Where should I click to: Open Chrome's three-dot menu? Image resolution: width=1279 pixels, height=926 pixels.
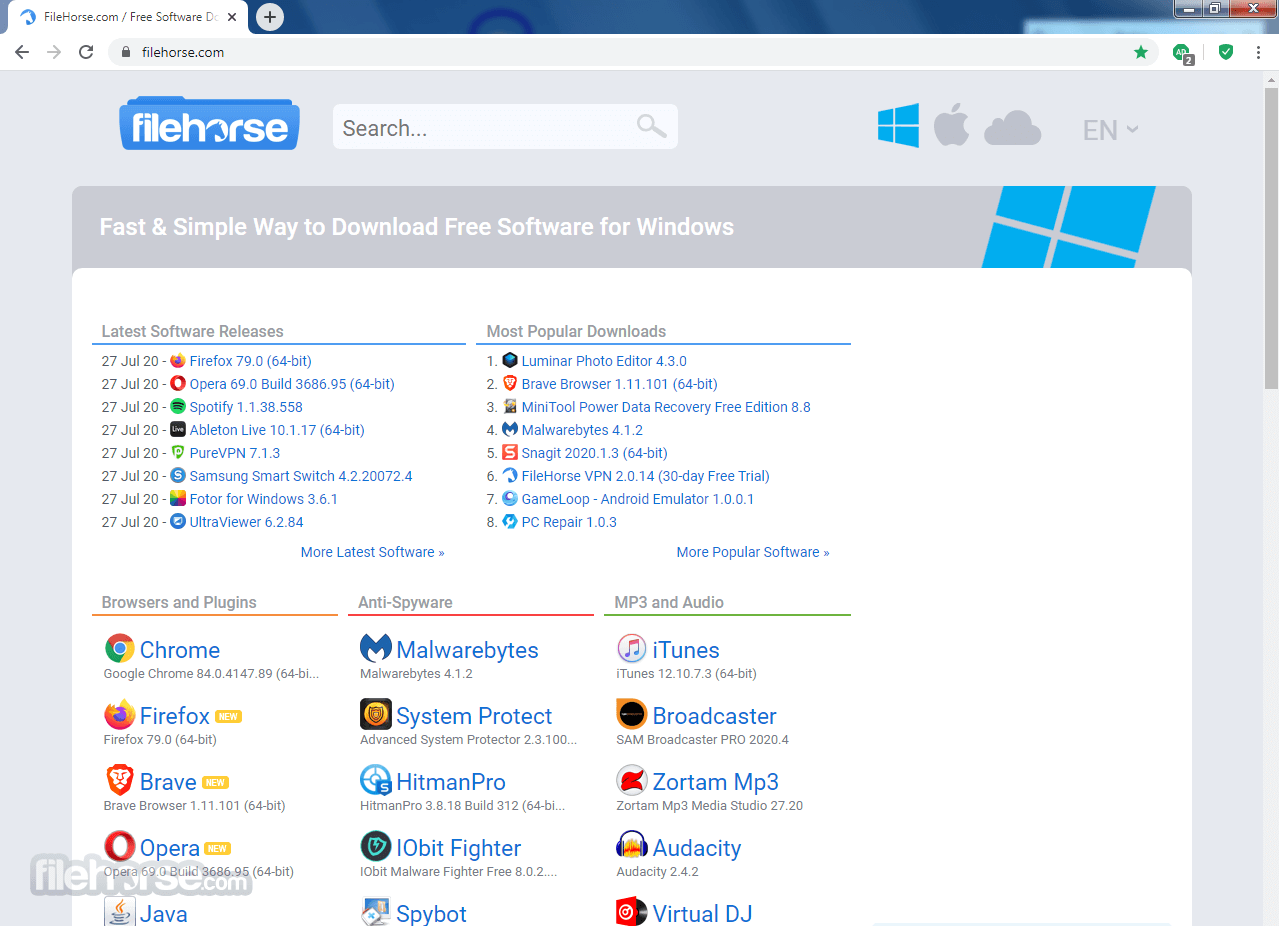click(x=1258, y=52)
